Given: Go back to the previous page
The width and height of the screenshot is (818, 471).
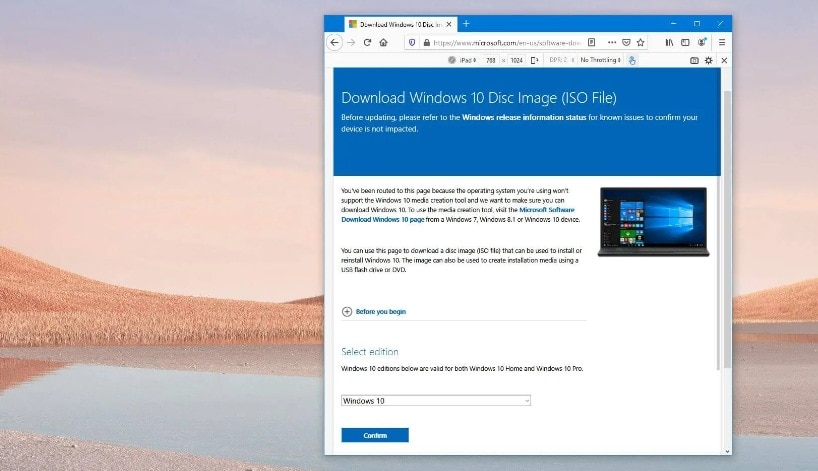Looking at the screenshot, I should (x=334, y=43).
